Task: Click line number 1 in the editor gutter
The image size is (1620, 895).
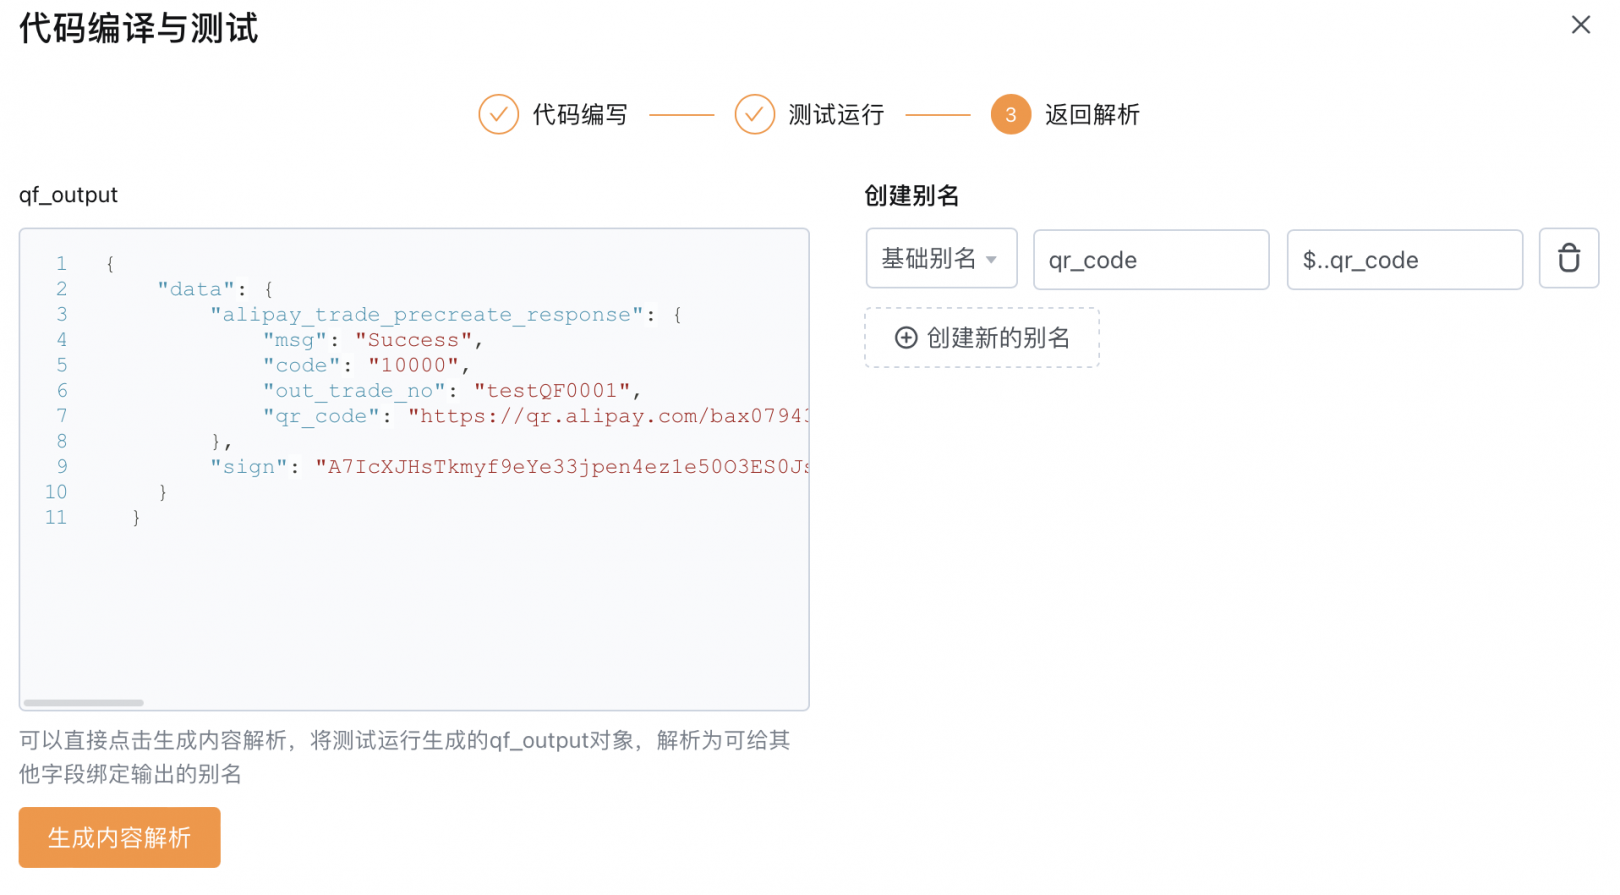Action: coord(61,264)
